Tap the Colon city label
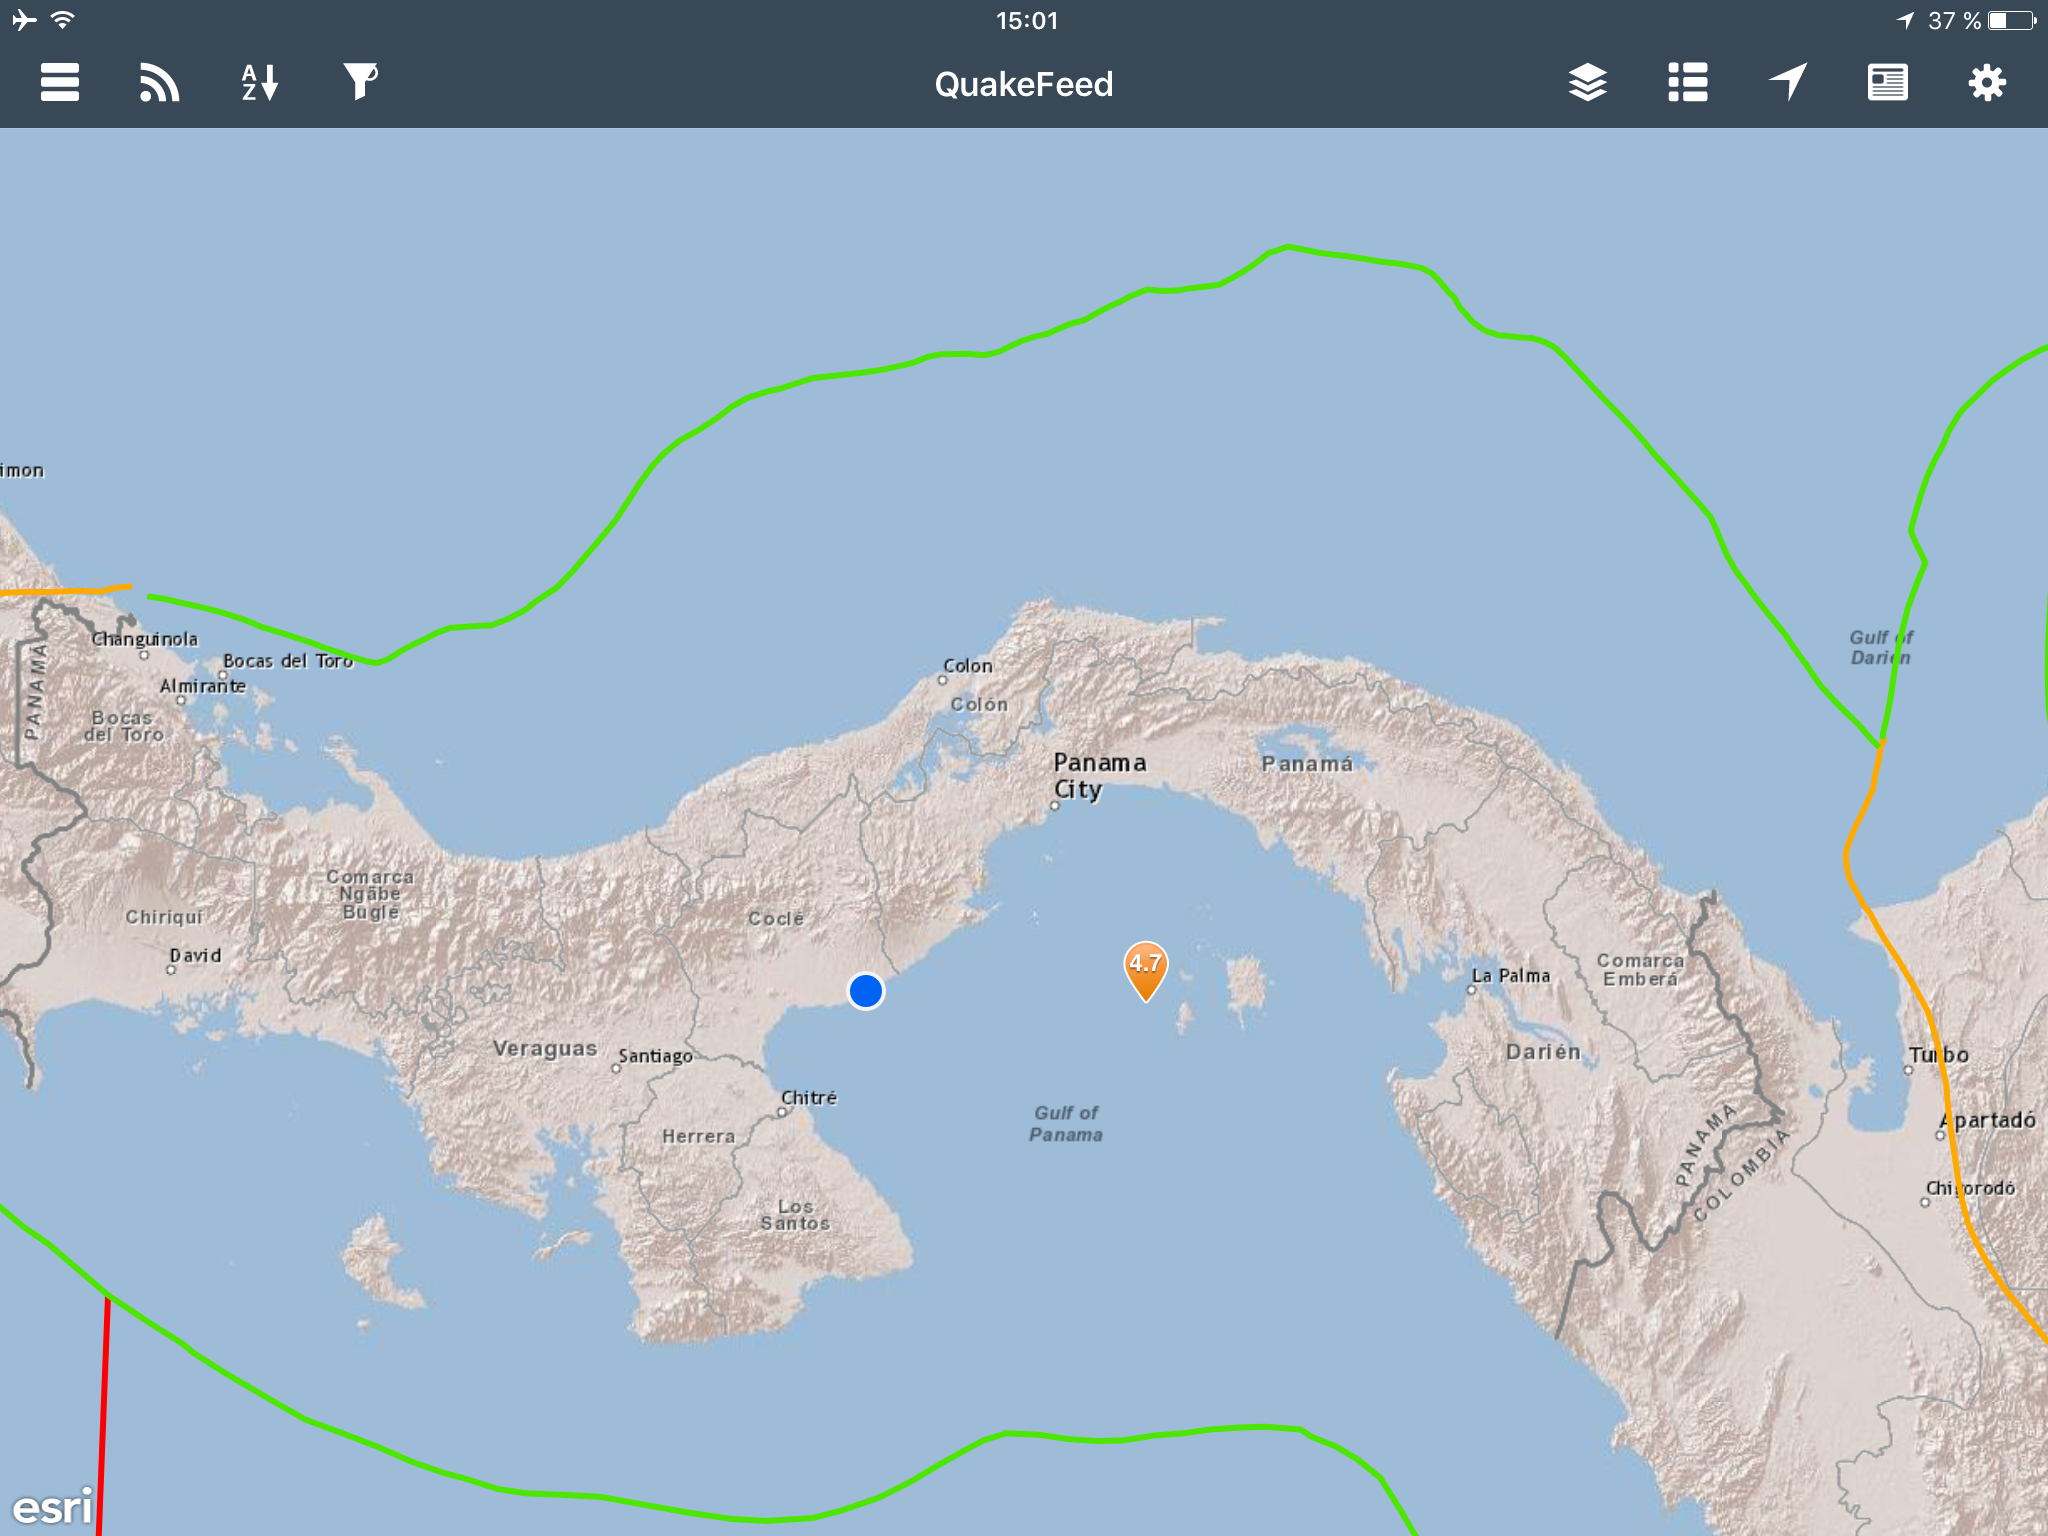 967,666
